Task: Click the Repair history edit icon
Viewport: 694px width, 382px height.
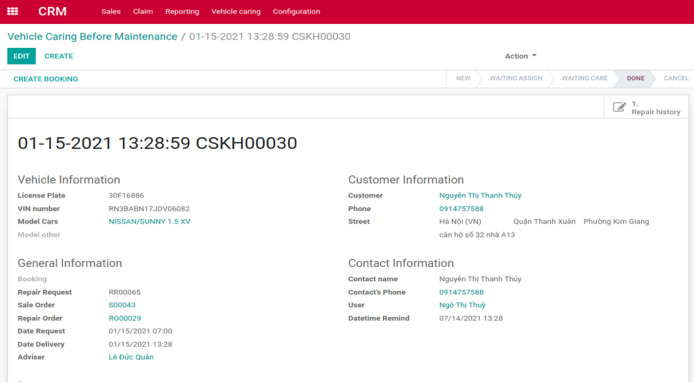Action: click(x=619, y=107)
